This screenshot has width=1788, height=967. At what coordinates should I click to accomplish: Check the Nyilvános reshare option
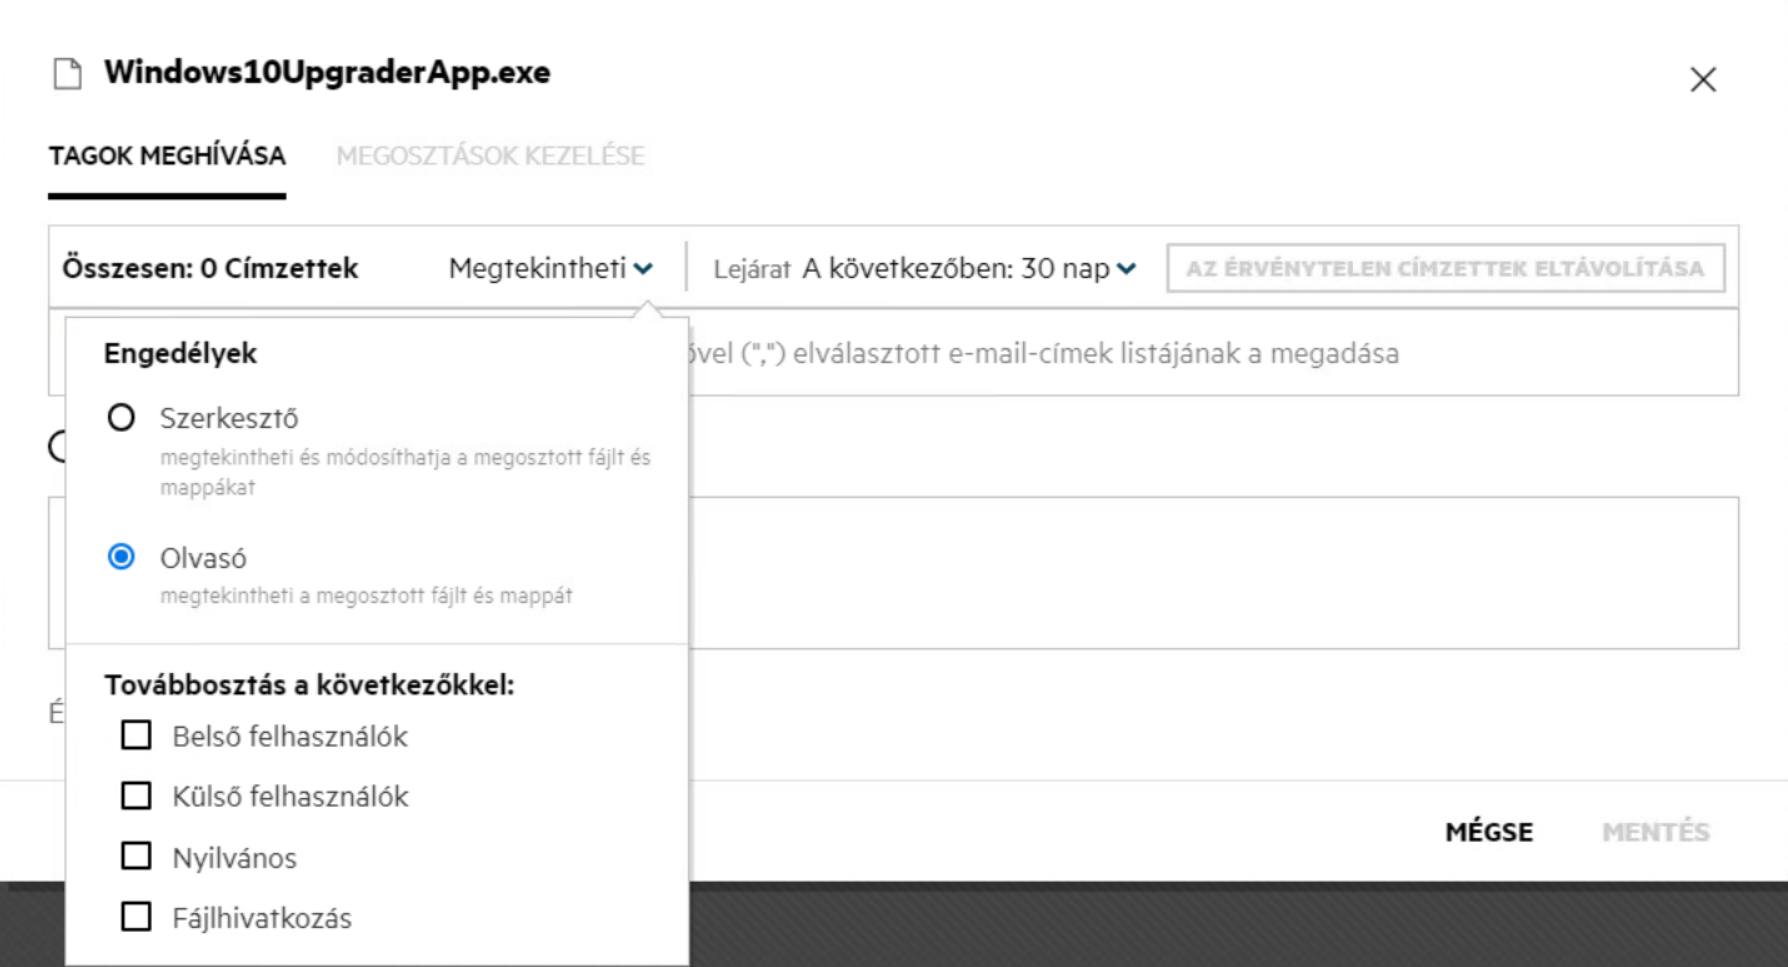point(136,857)
